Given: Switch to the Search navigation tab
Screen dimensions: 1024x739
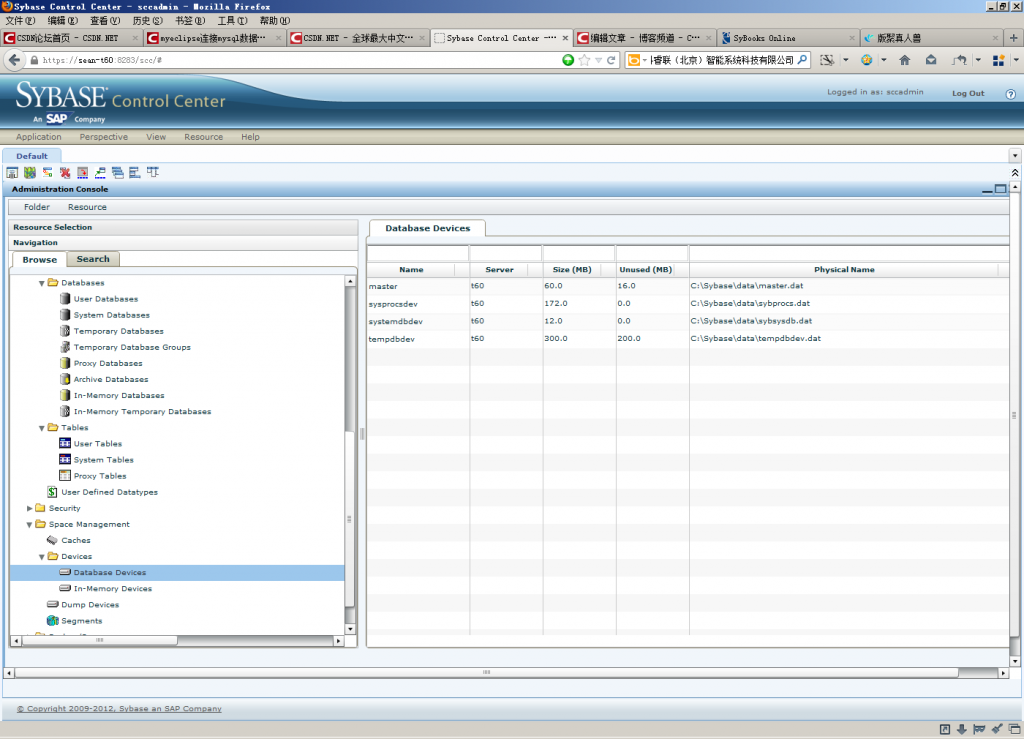Looking at the screenshot, I should (x=93, y=259).
